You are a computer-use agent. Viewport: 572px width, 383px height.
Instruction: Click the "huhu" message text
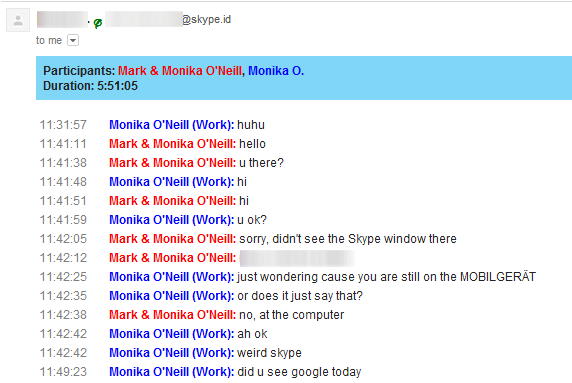251,125
